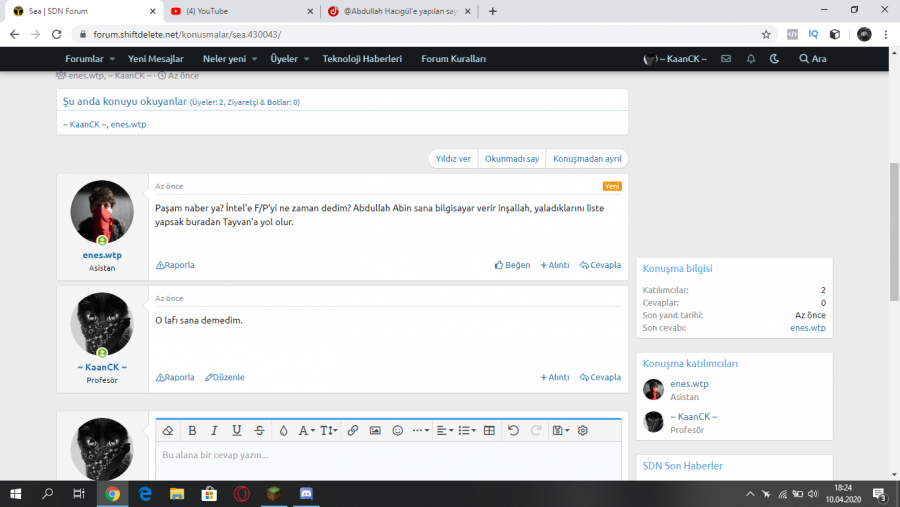Switch to Abdullah Hacıgül browser tab
900x507 pixels.
(x=399, y=11)
